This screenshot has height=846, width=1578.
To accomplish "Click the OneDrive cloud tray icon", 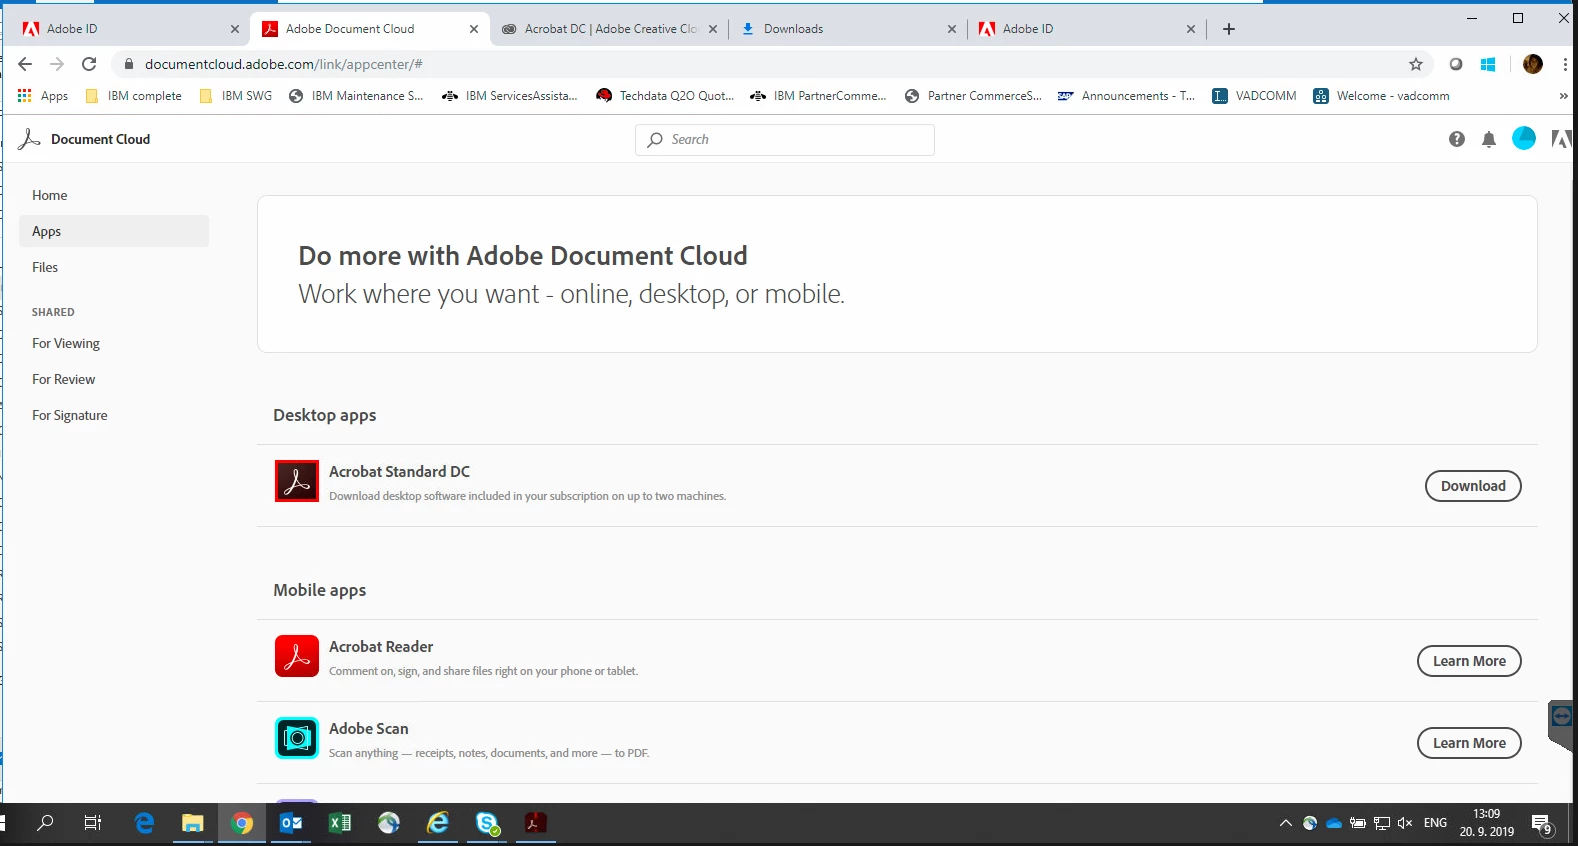I will click(x=1334, y=823).
